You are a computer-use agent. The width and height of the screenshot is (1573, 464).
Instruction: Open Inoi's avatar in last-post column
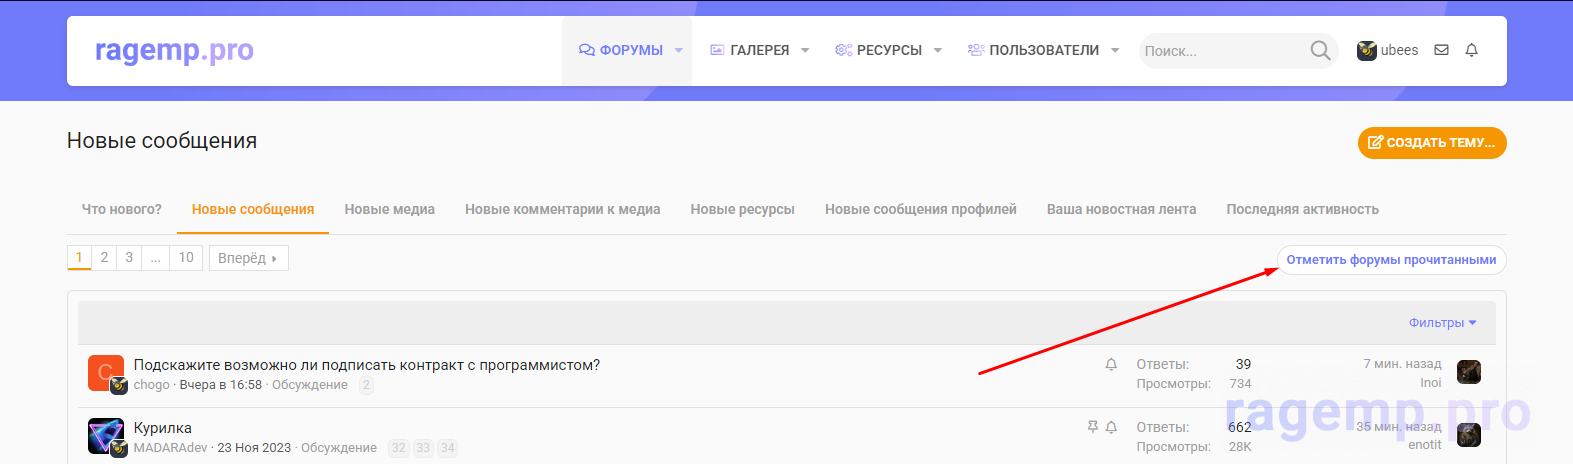[1468, 372]
